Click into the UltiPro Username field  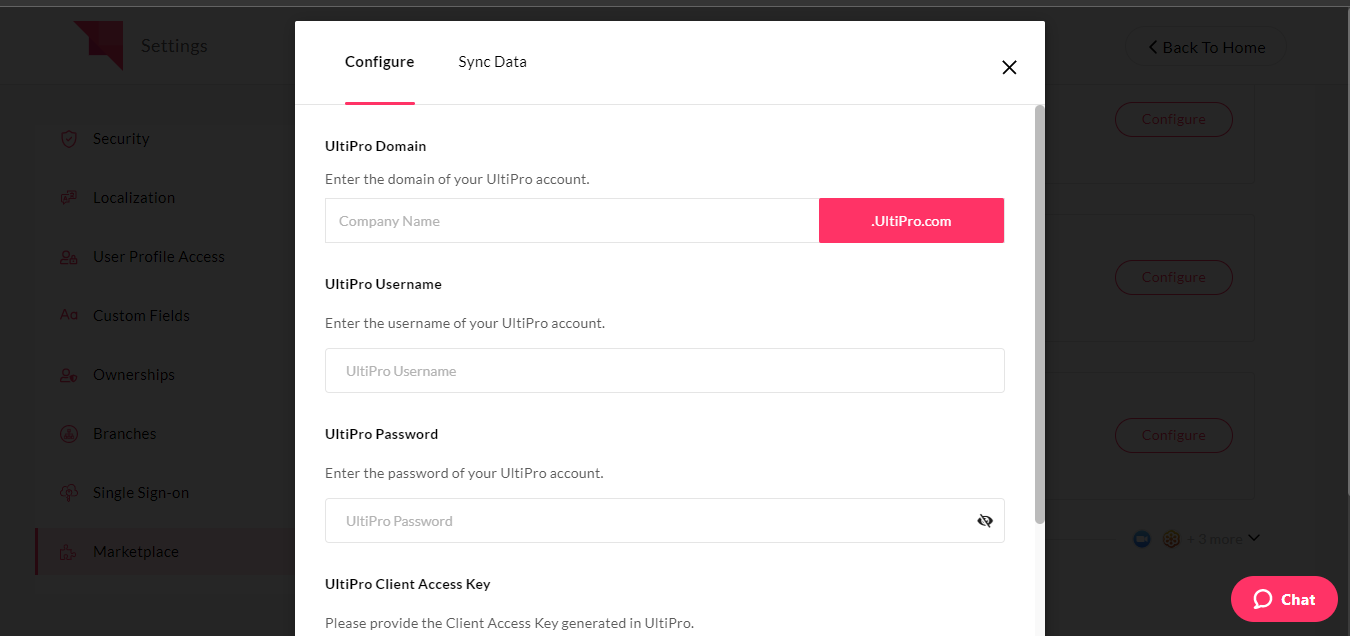(665, 371)
